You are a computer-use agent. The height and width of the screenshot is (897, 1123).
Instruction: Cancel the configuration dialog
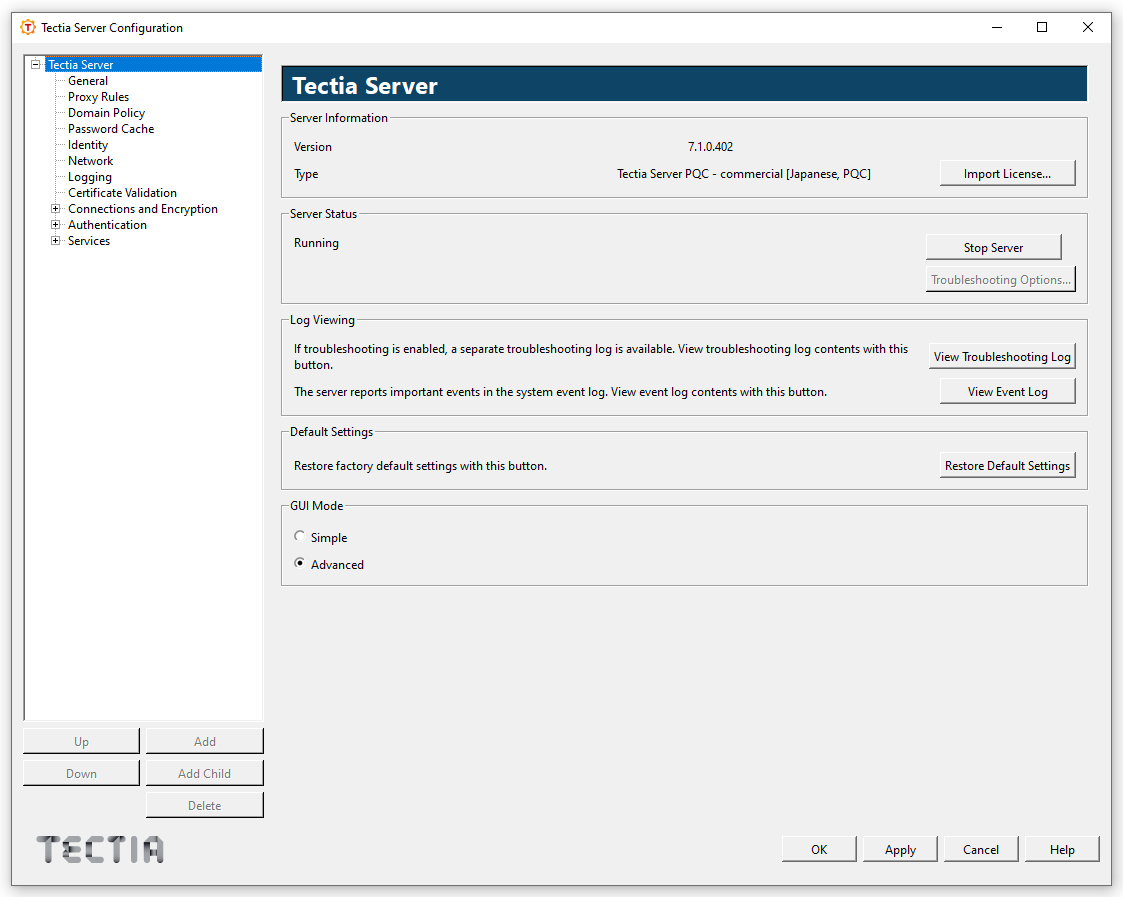980,849
